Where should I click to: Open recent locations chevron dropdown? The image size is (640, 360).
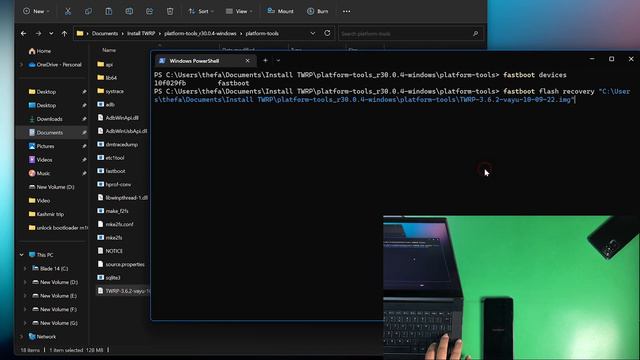click(51, 33)
